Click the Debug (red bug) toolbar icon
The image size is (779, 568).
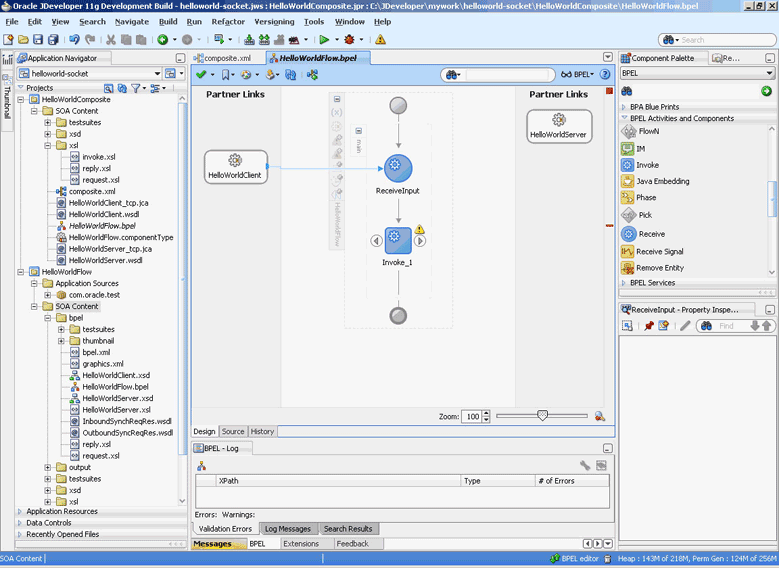tap(348, 40)
